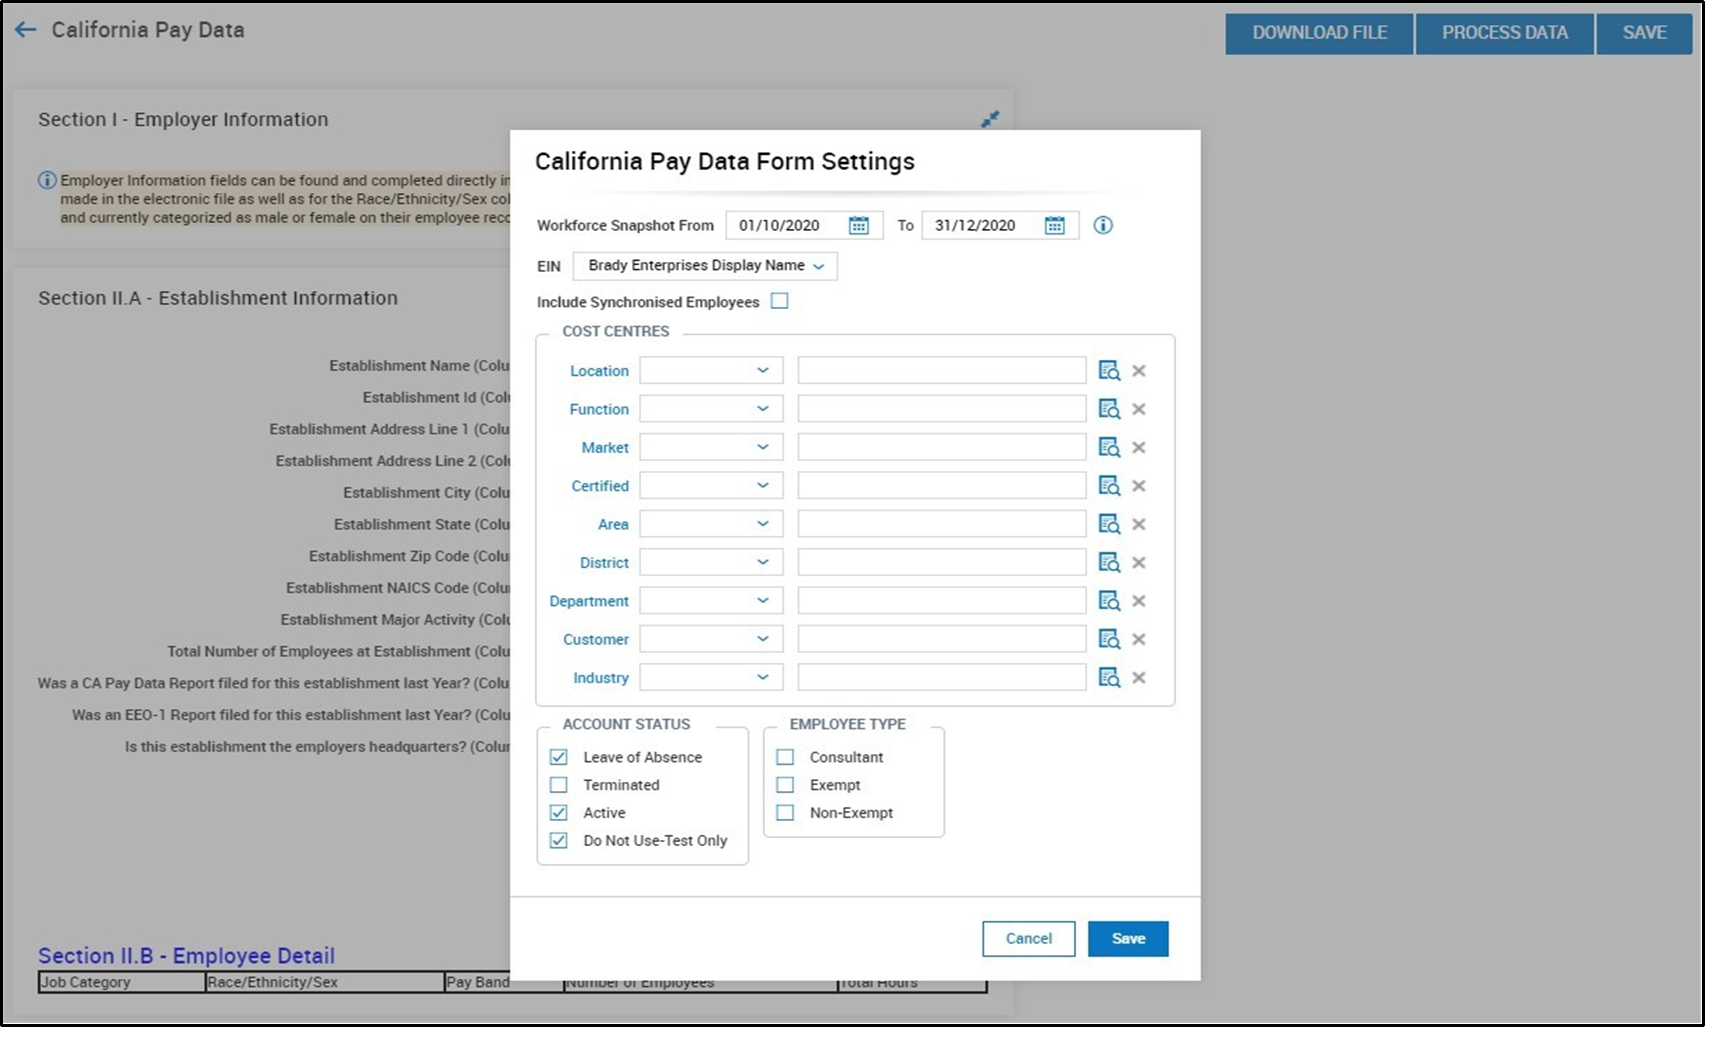Open the Customer cost centre lookup
The image size is (1720, 1060).
click(1109, 639)
